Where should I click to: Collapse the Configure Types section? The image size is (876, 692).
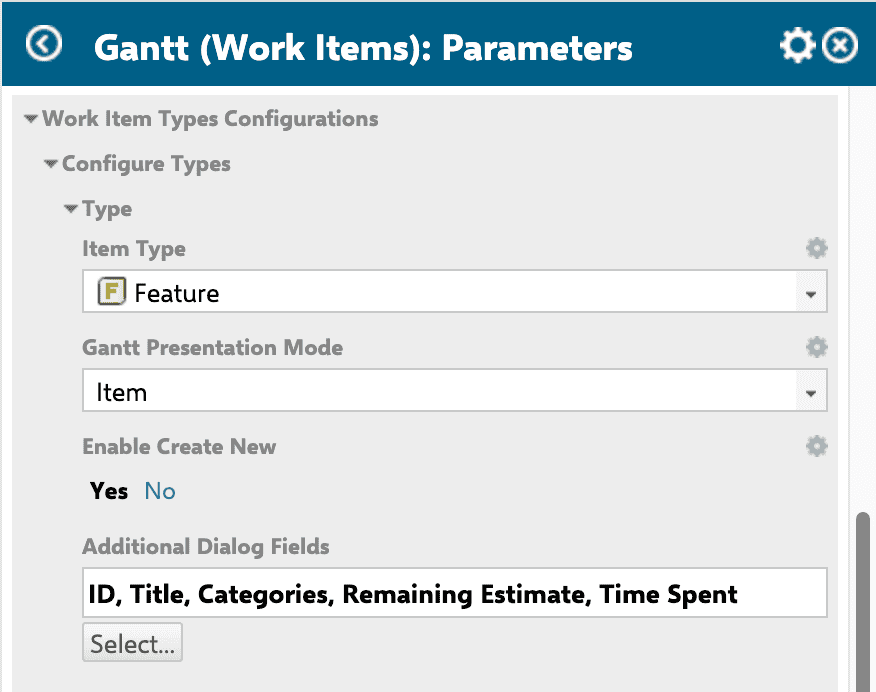(51, 164)
